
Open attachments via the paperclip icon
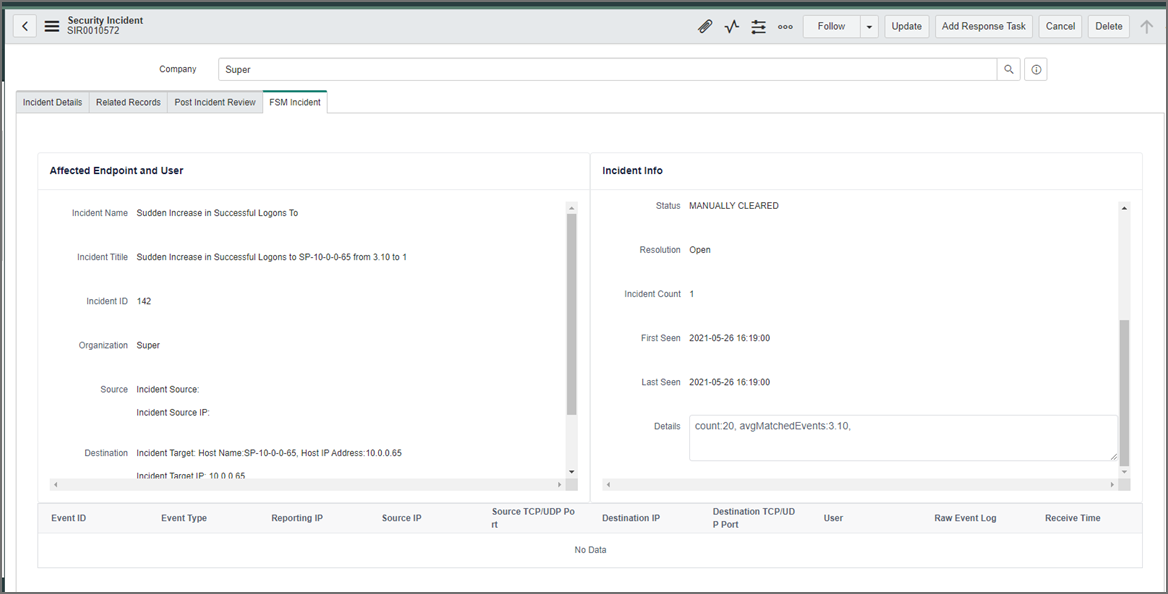point(705,26)
